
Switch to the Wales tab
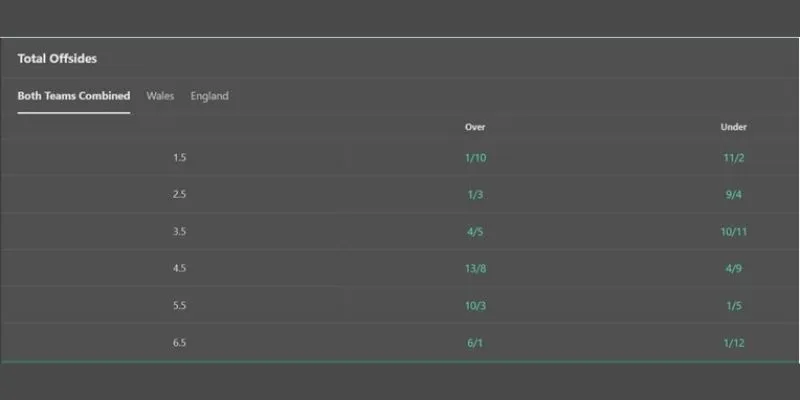[x=160, y=96]
